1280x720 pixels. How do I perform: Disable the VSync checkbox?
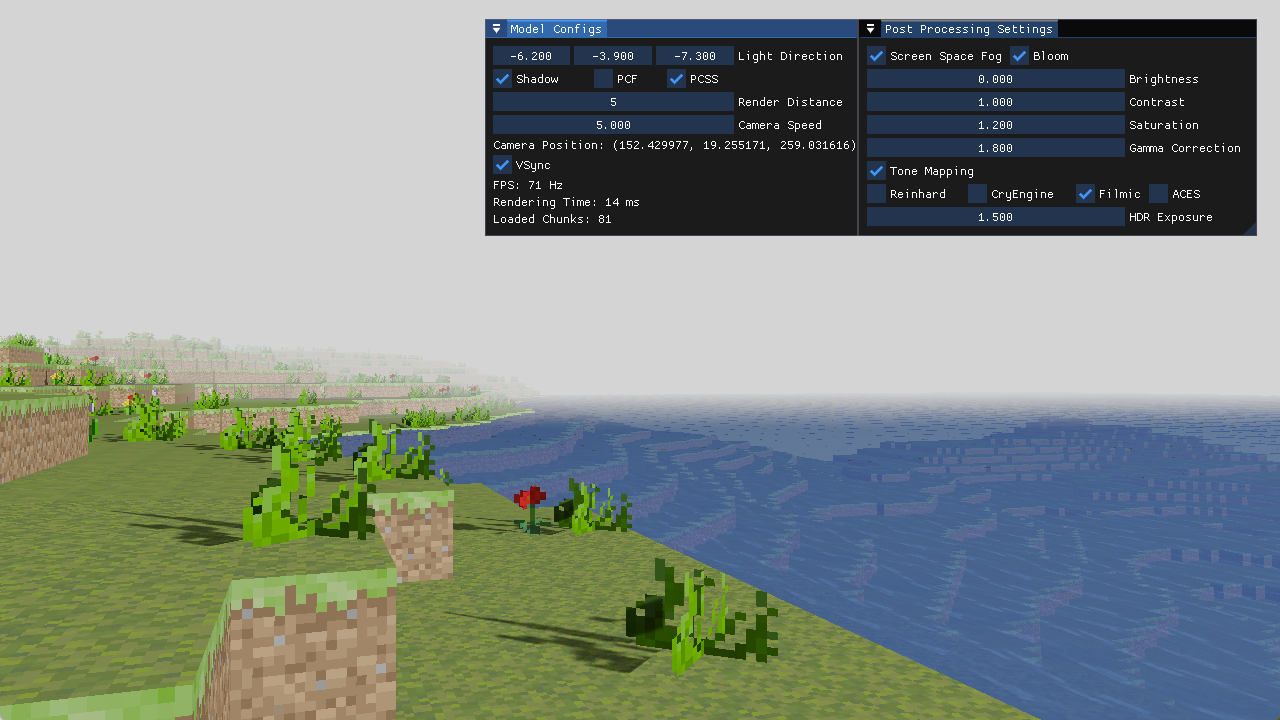point(503,165)
